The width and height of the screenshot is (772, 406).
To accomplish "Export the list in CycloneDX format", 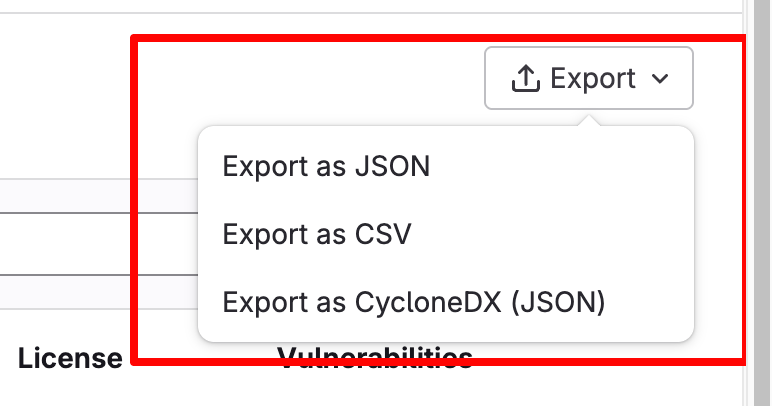I will 414,302.
